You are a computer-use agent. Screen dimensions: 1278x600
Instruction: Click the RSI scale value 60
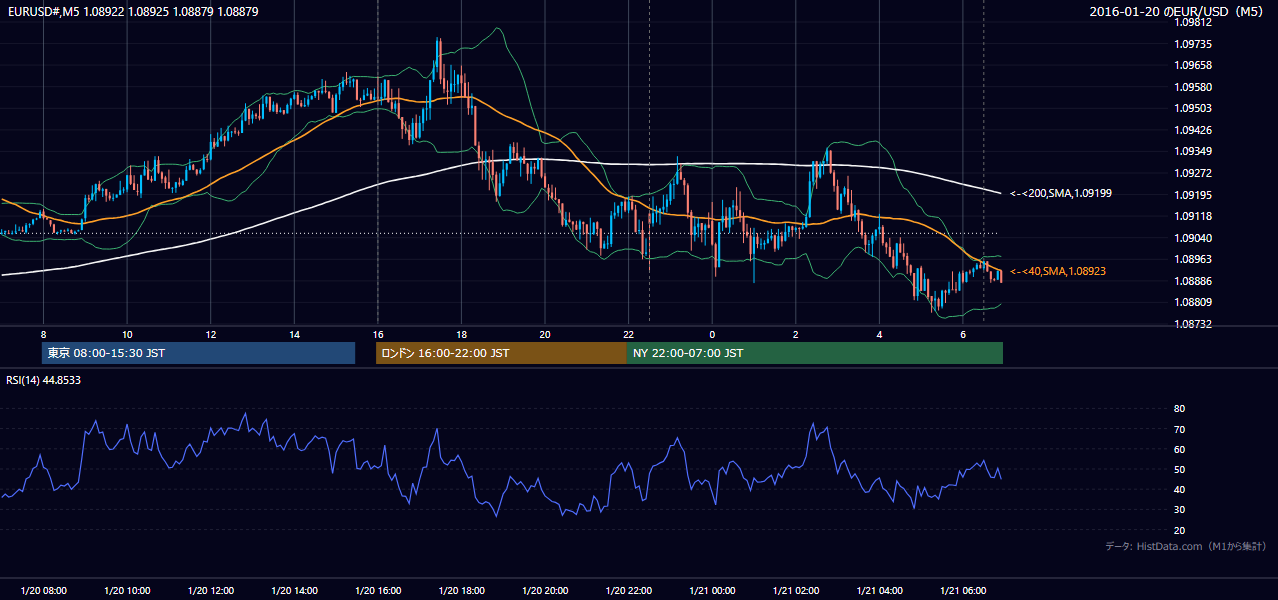pos(1179,449)
